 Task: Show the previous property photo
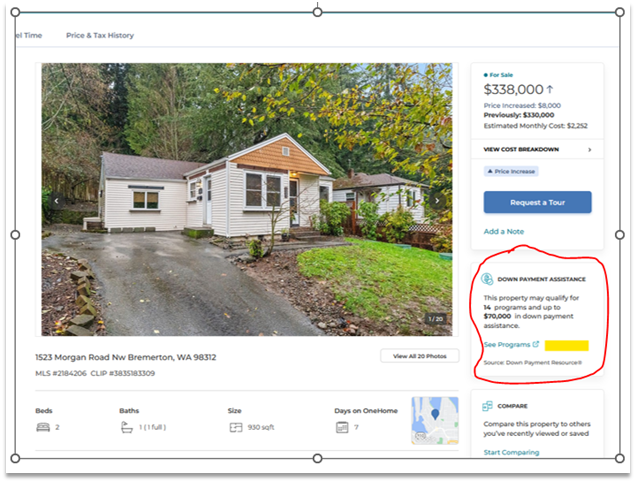(56, 200)
